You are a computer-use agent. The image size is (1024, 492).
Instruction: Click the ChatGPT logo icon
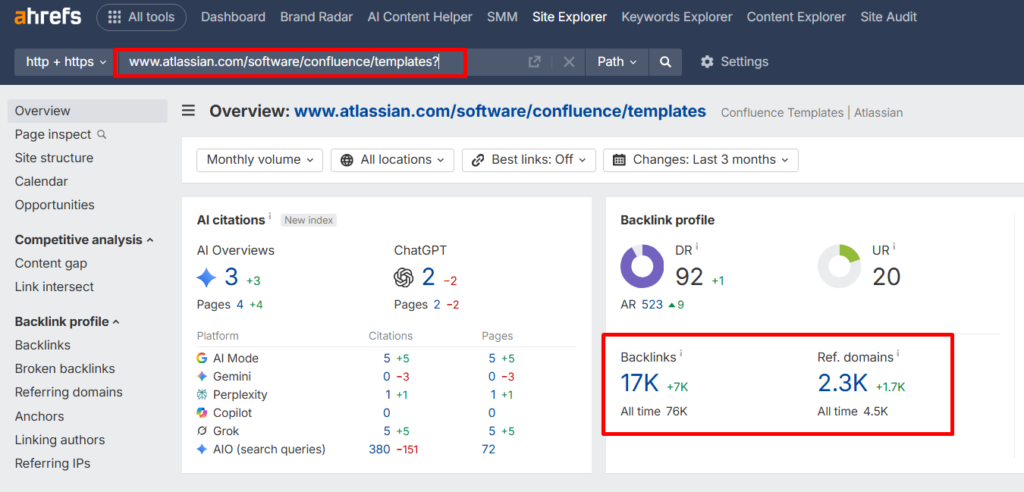coord(404,278)
